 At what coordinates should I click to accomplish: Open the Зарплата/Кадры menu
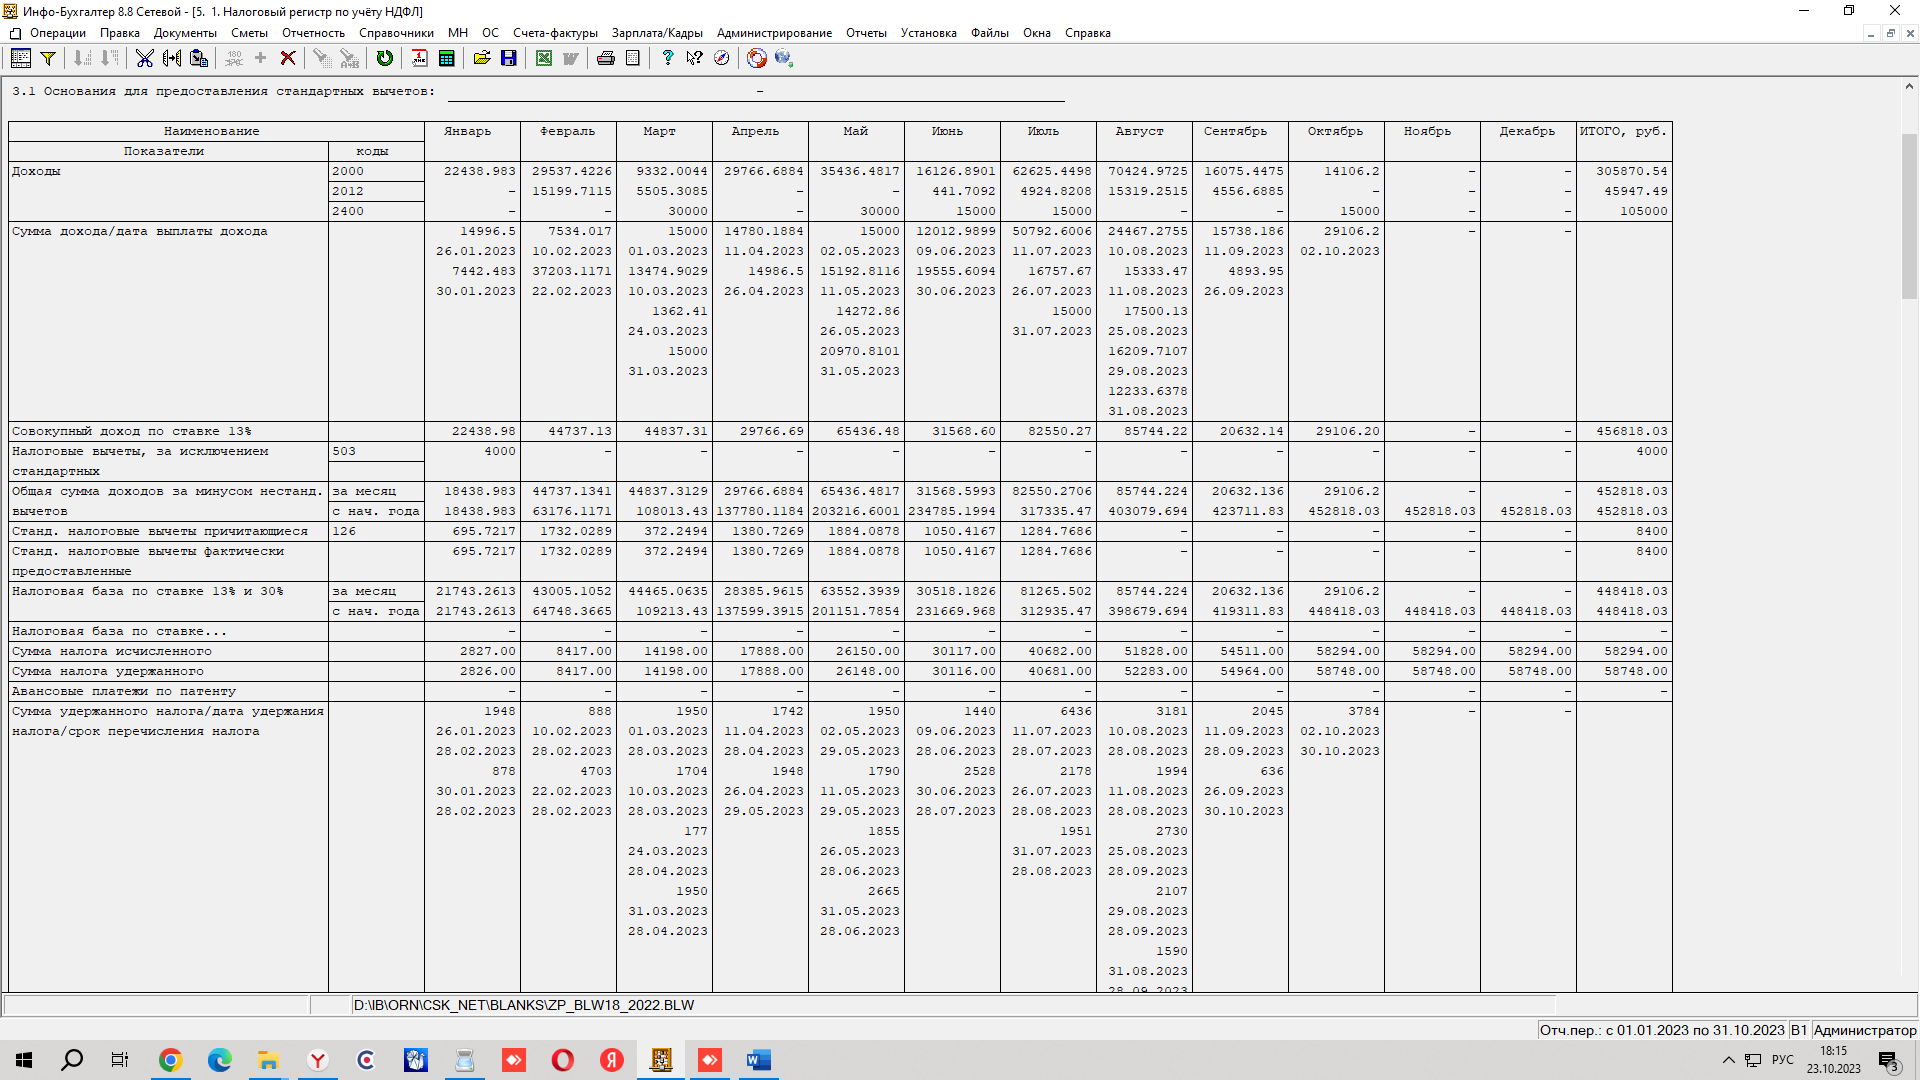point(656,33)
